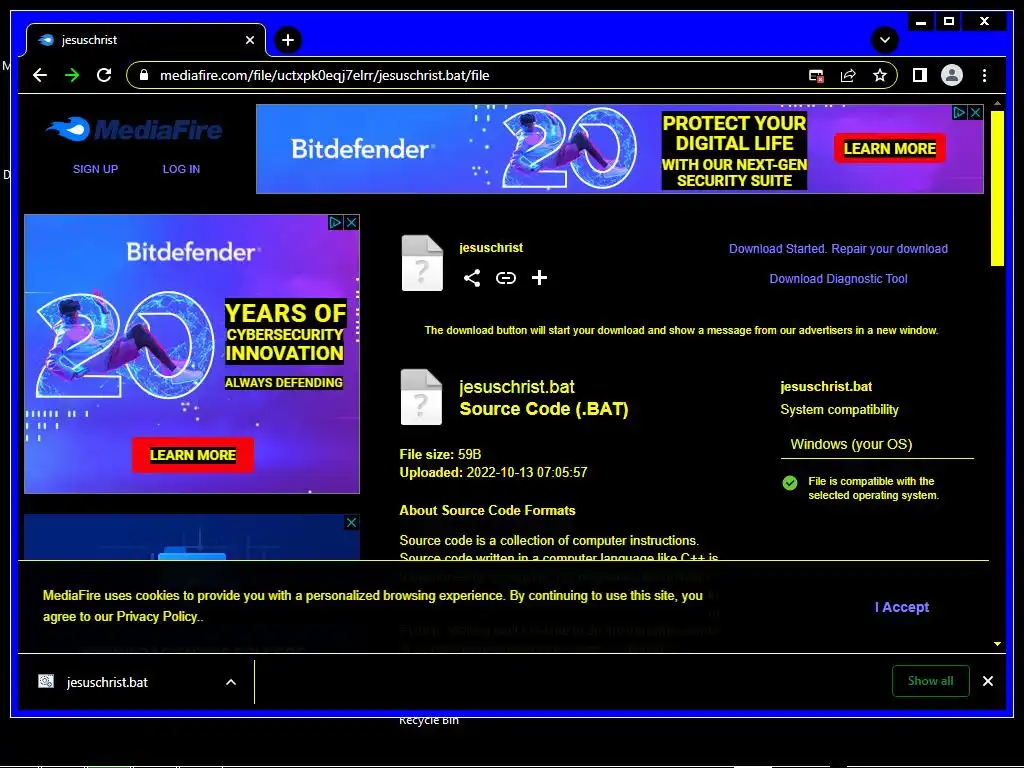
Task: Click the 'File size: 59B' text
Action: click(x=440, y=455)
